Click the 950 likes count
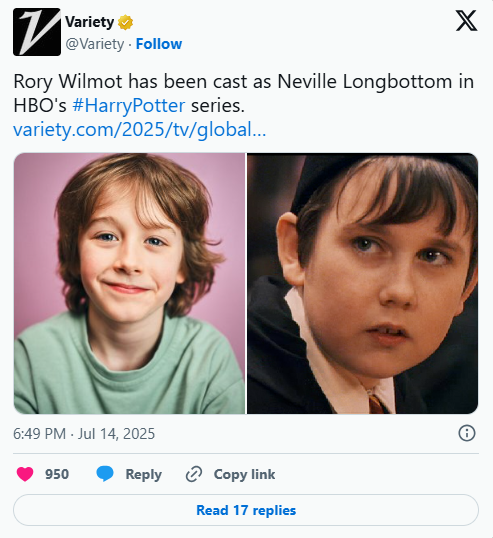Viewport: 493px width, 538px height. point(57,474)
